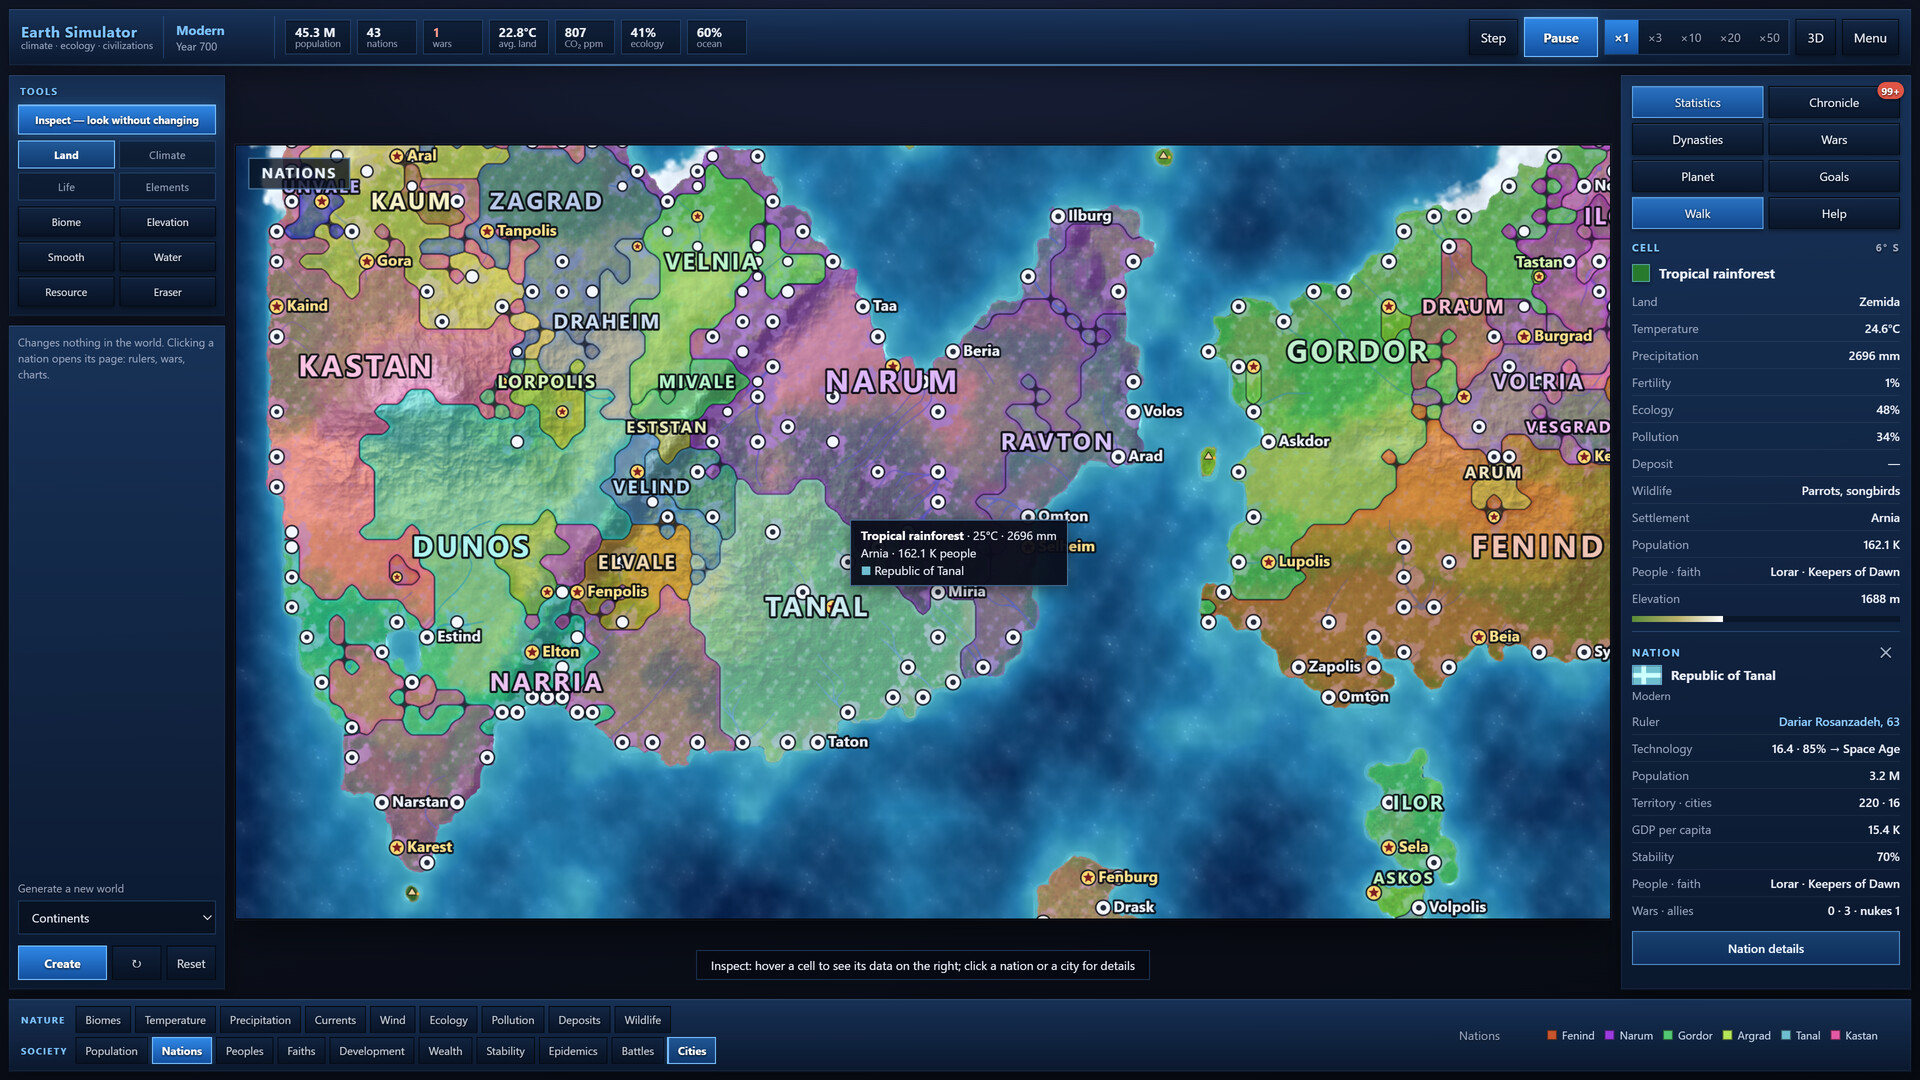Image resolution: width=1920 pixels, height=1080 pixels.
Task: Click the Fenind legend color swatch
Action: point(1552,1036)
